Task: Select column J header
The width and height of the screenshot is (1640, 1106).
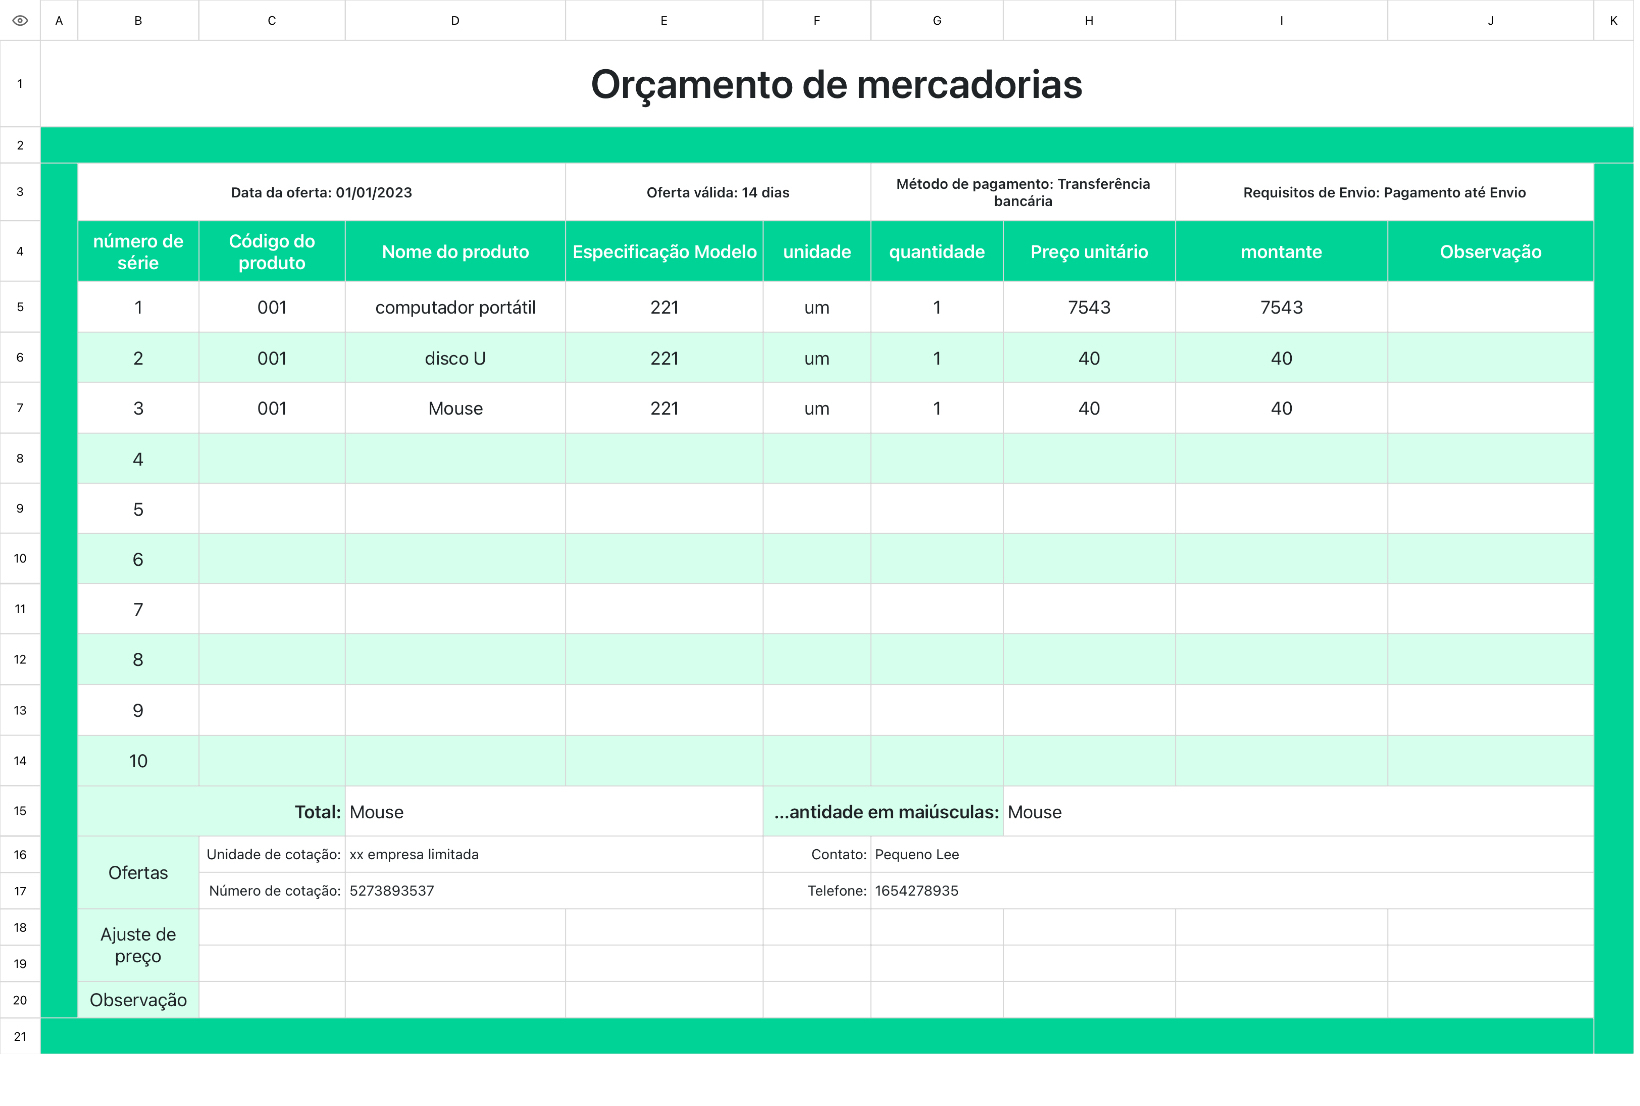Action: click(1490, 20)
